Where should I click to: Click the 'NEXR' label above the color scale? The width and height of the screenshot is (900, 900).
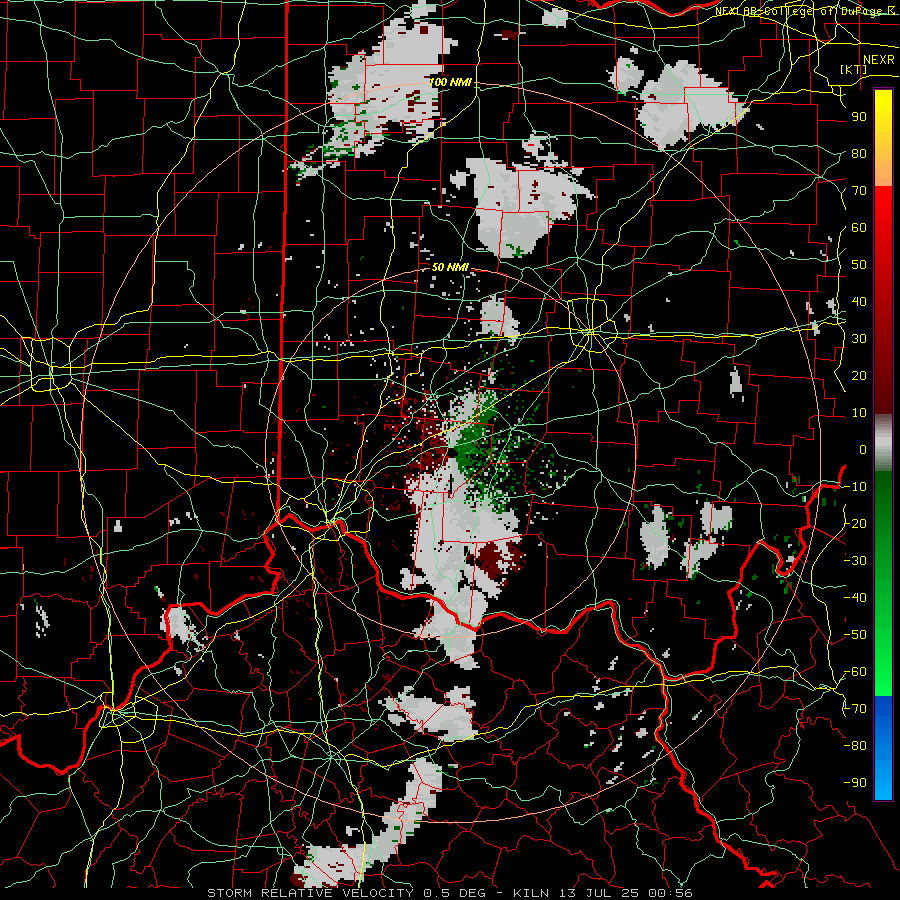coord(878,60)
